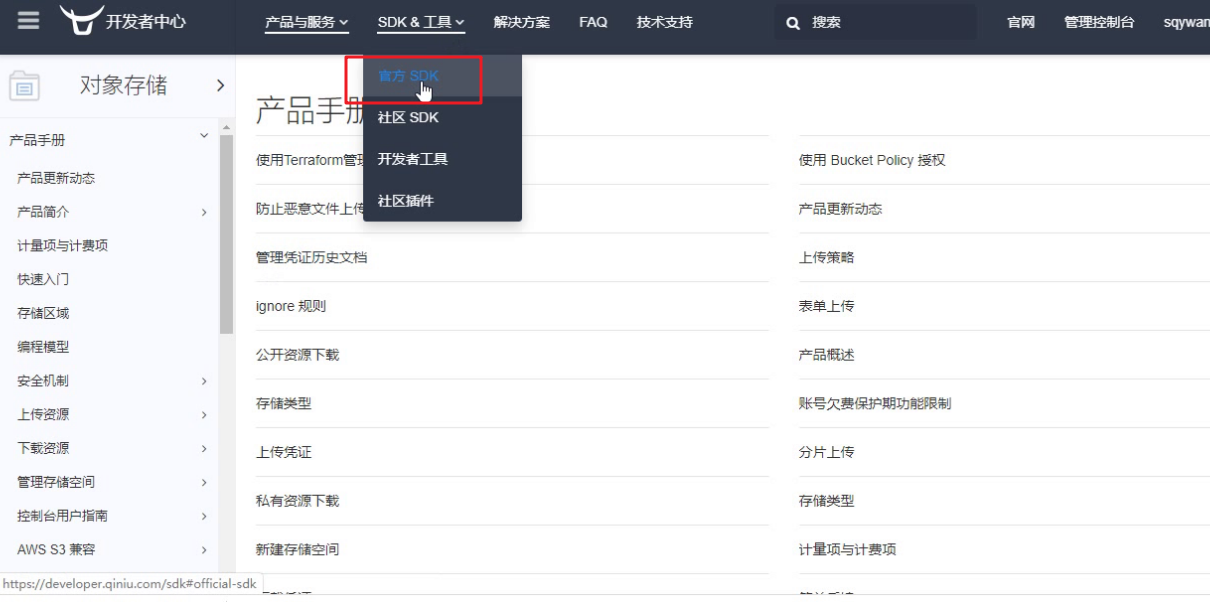Click 对象存储 sidebar heading
This screenshot has height=602, width=1210.
coord(123,86)
